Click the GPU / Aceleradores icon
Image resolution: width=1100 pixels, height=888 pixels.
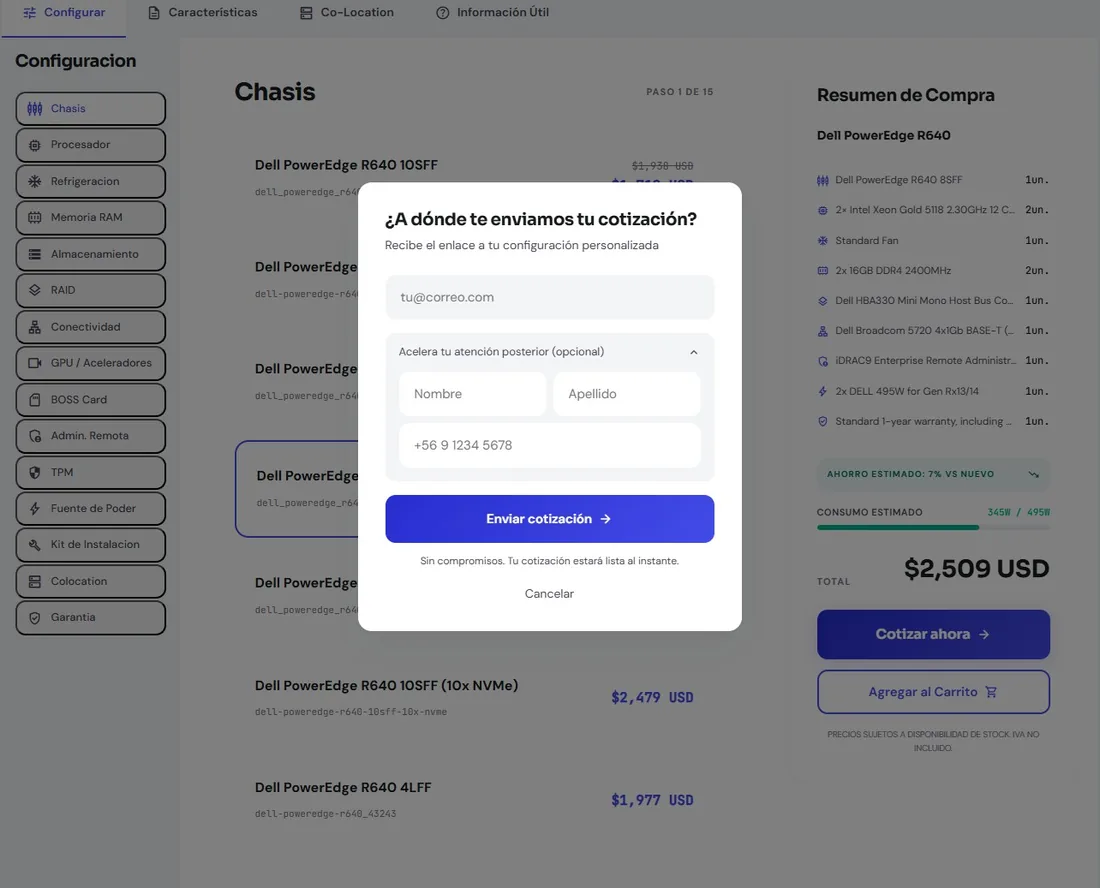coord(34,363)
